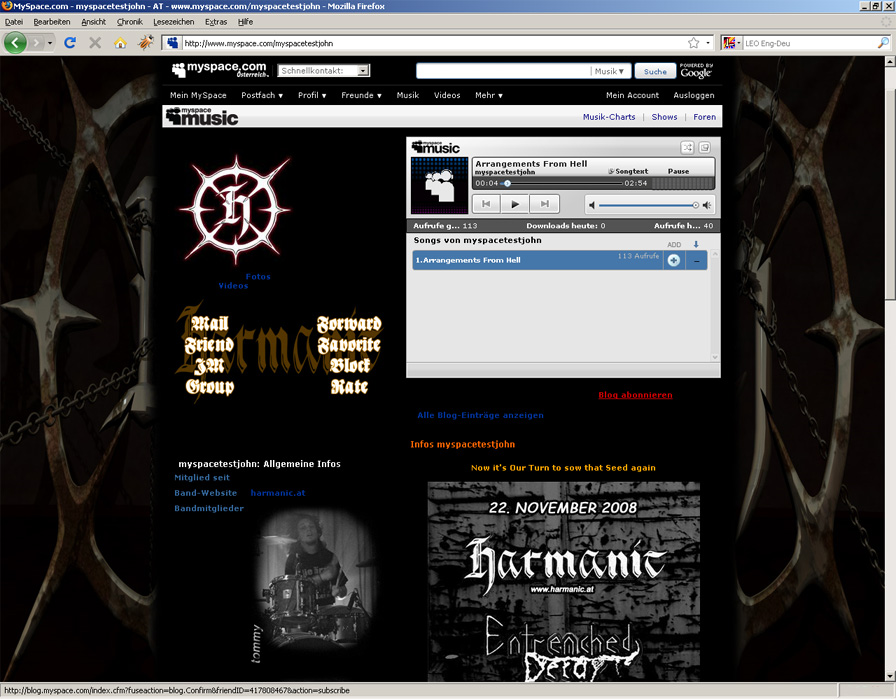Open the Musik search category dropdown
This screenshot has height=699, width=896.
pos(609,71)
